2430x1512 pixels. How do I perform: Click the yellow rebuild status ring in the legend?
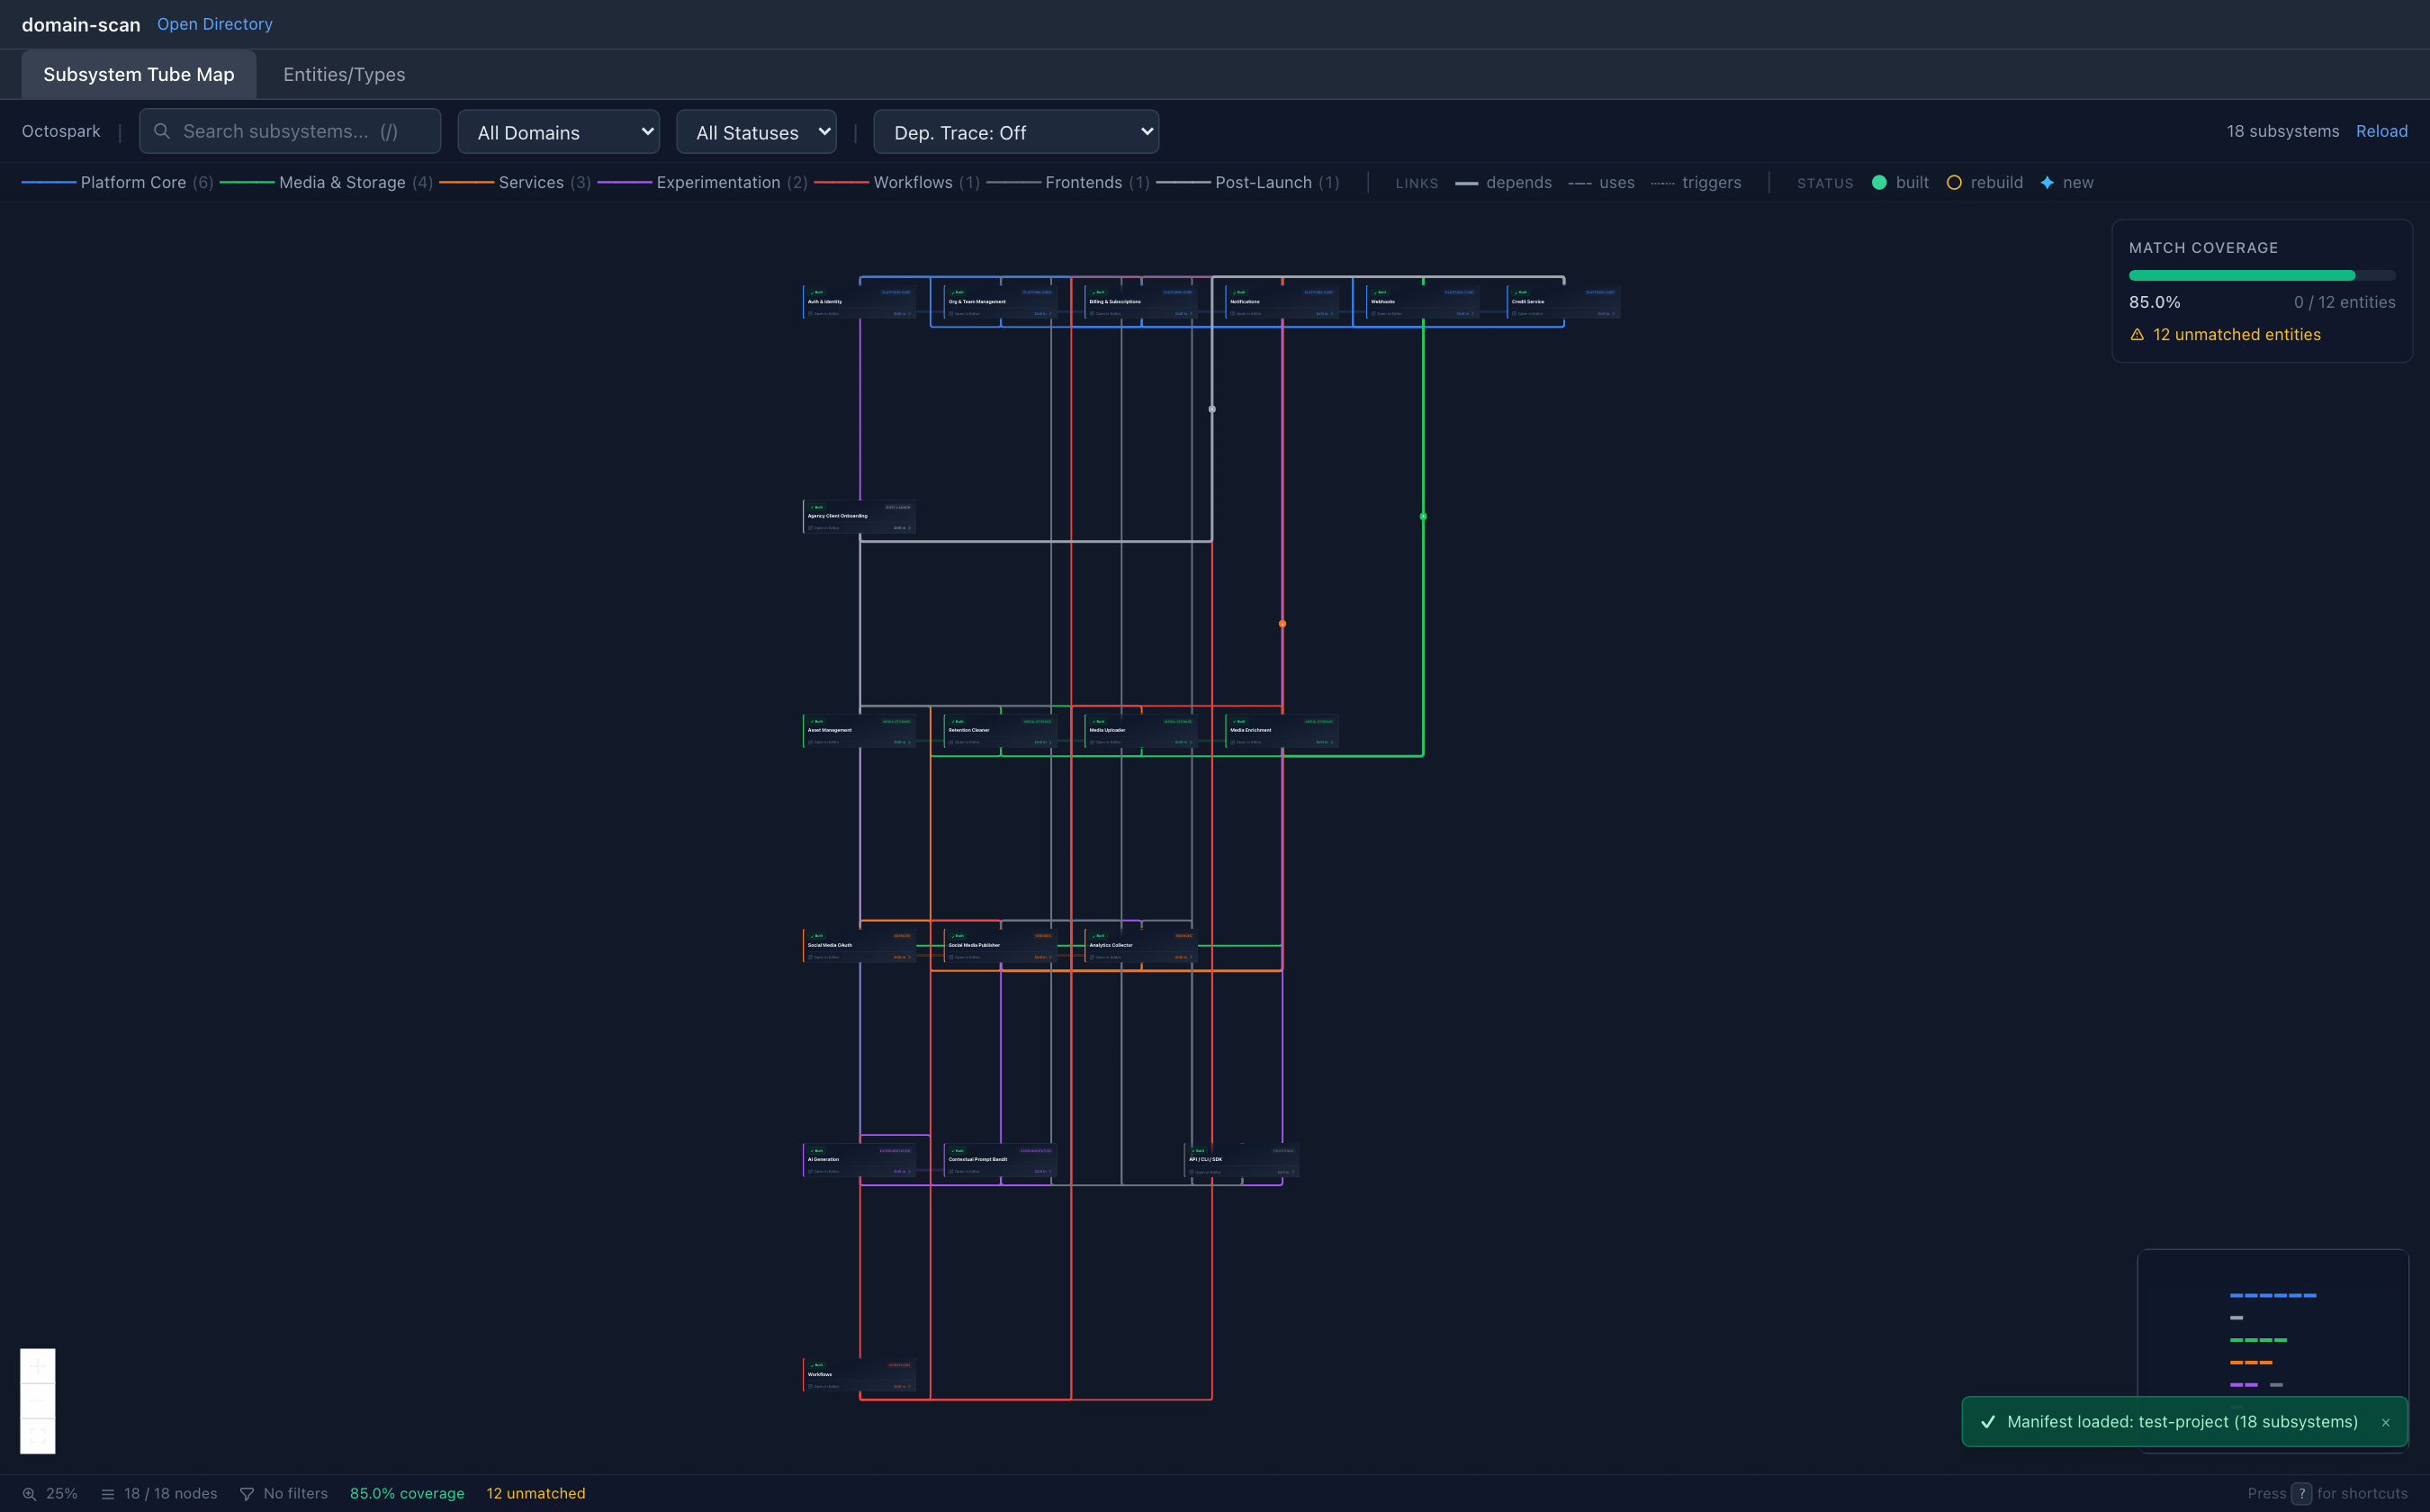coord(1954,183)
